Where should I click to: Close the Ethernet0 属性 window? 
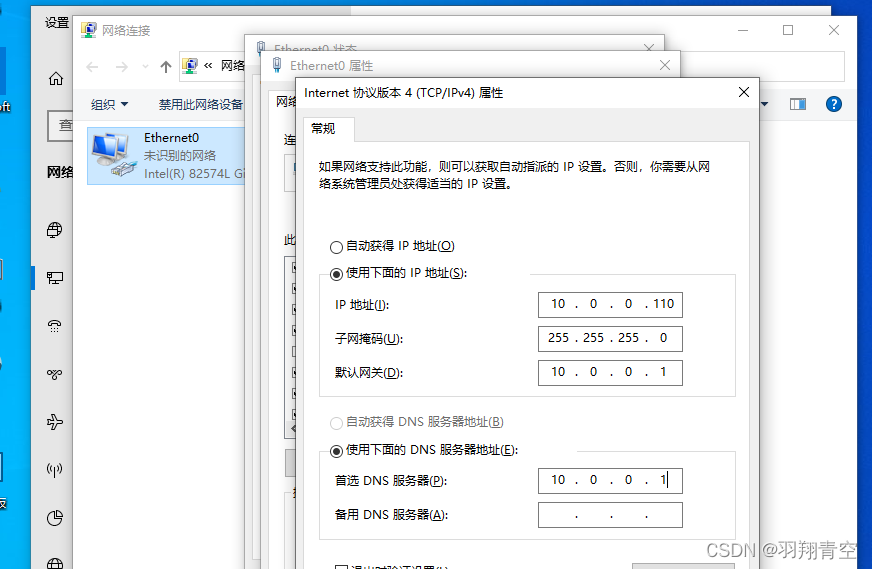(x=665, y=65)
